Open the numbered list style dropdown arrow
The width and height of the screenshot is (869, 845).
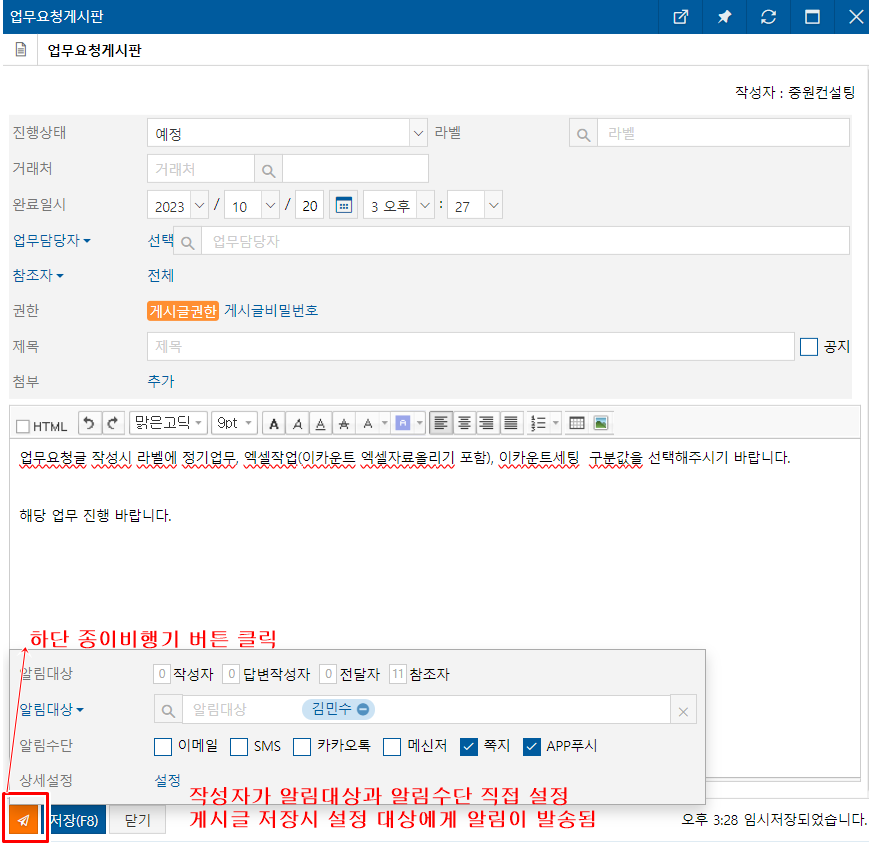click(x=555, y=423)
